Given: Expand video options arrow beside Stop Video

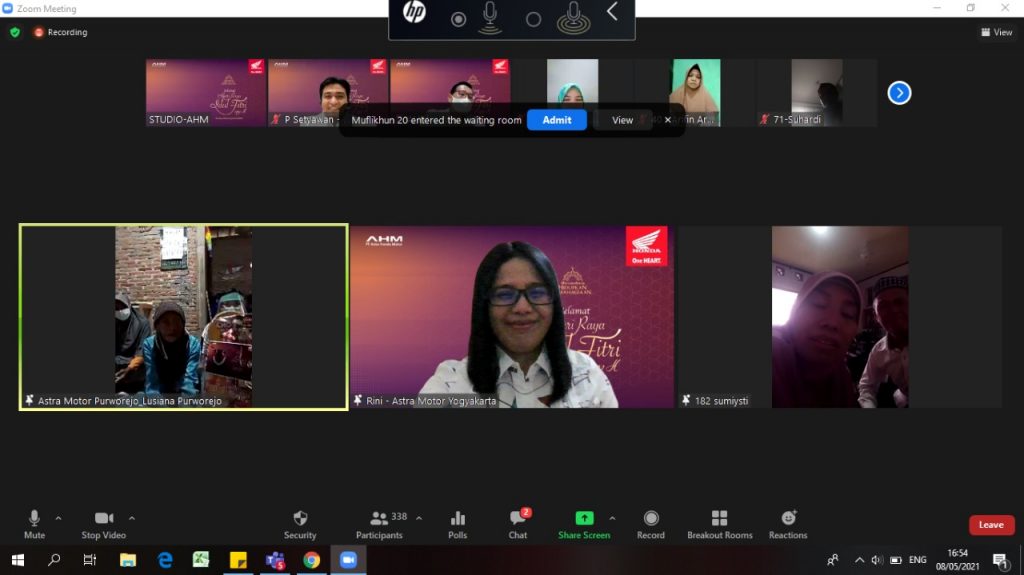Looking at the screenshot, I should [x=132, y=518].
